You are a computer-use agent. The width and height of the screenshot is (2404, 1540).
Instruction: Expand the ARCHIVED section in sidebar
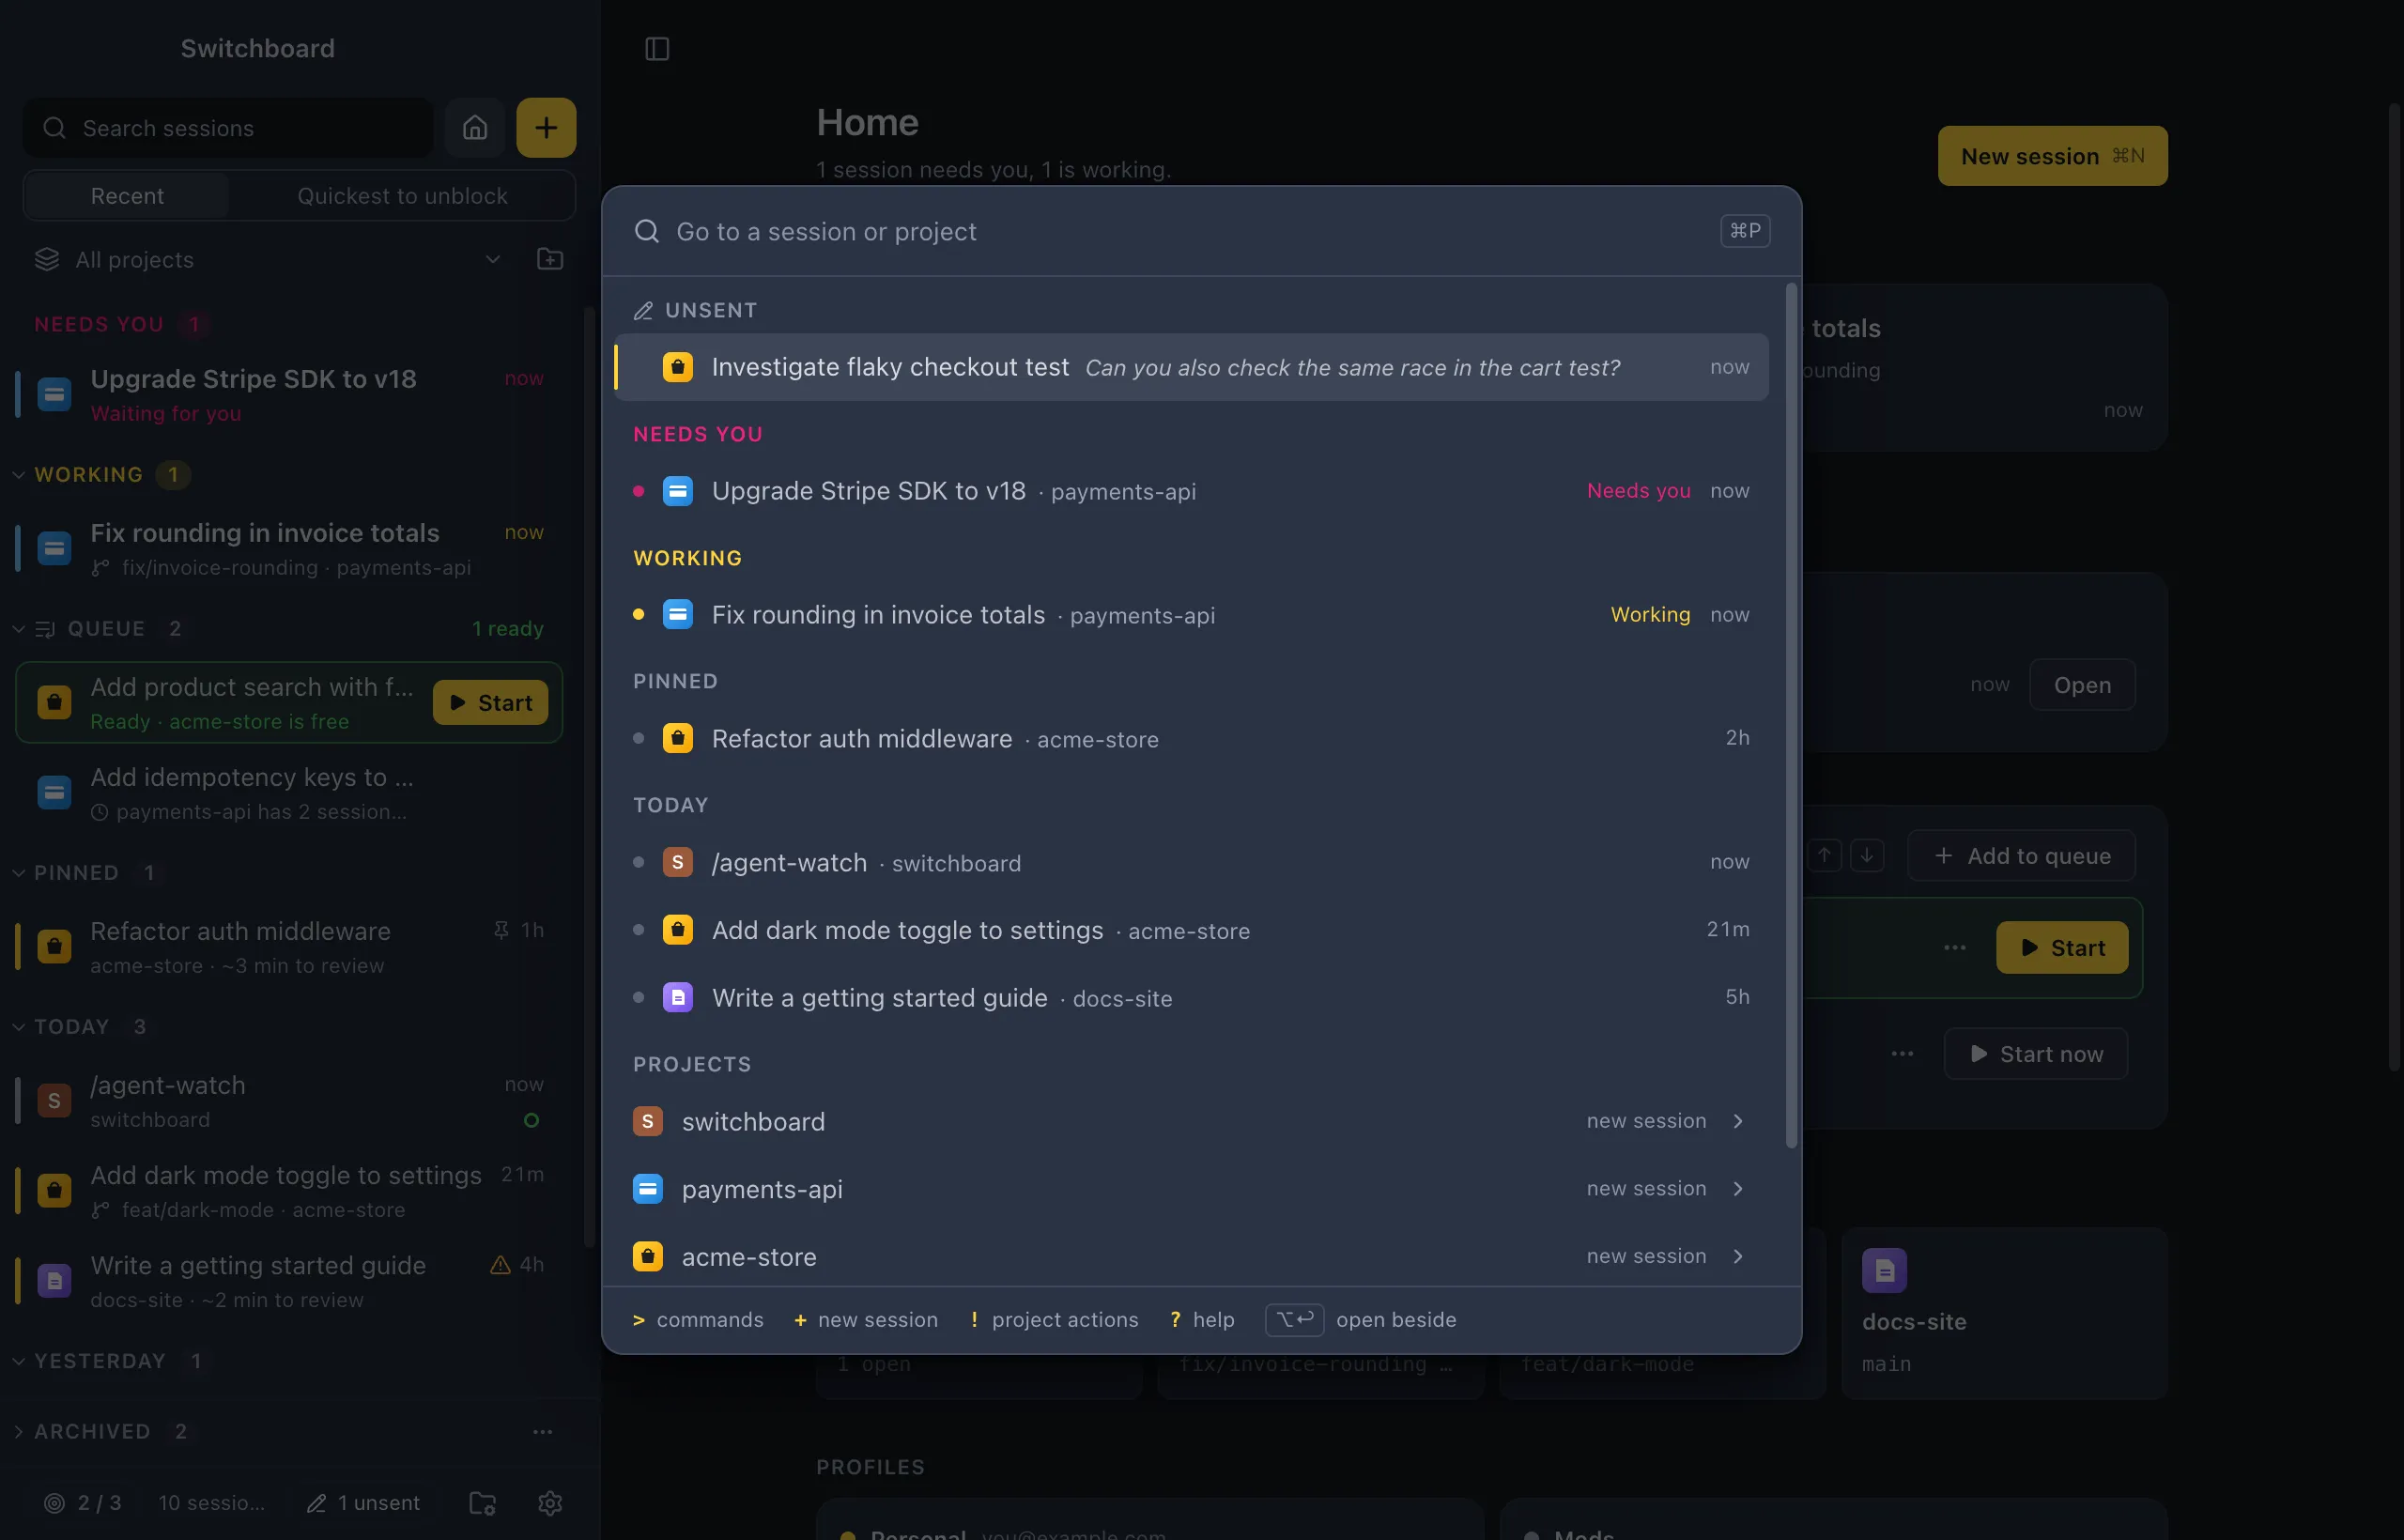(19, 1431)
